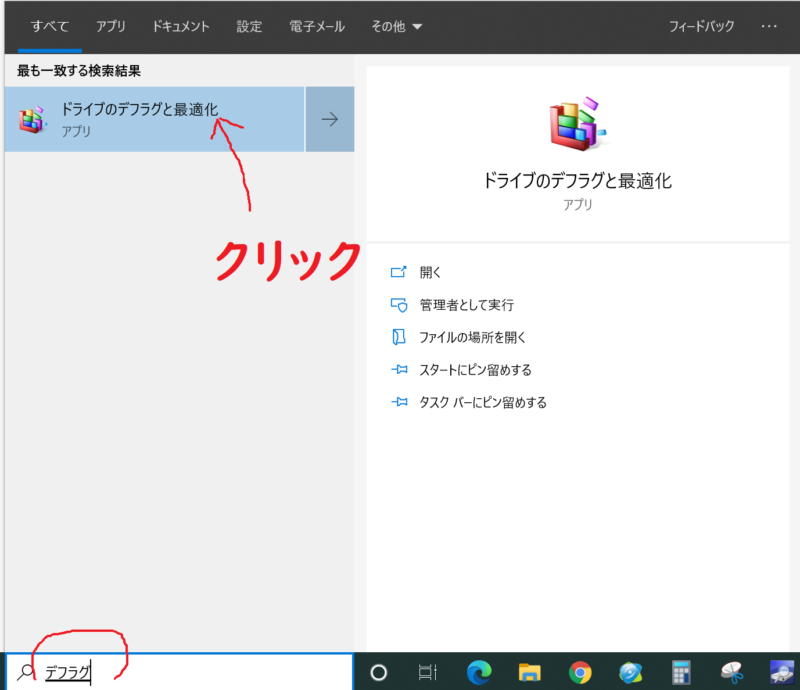Click the 最も一致する検索結果 heading
Image resolution: width=800 pixels, height=690 pixels.
point(79,70)
